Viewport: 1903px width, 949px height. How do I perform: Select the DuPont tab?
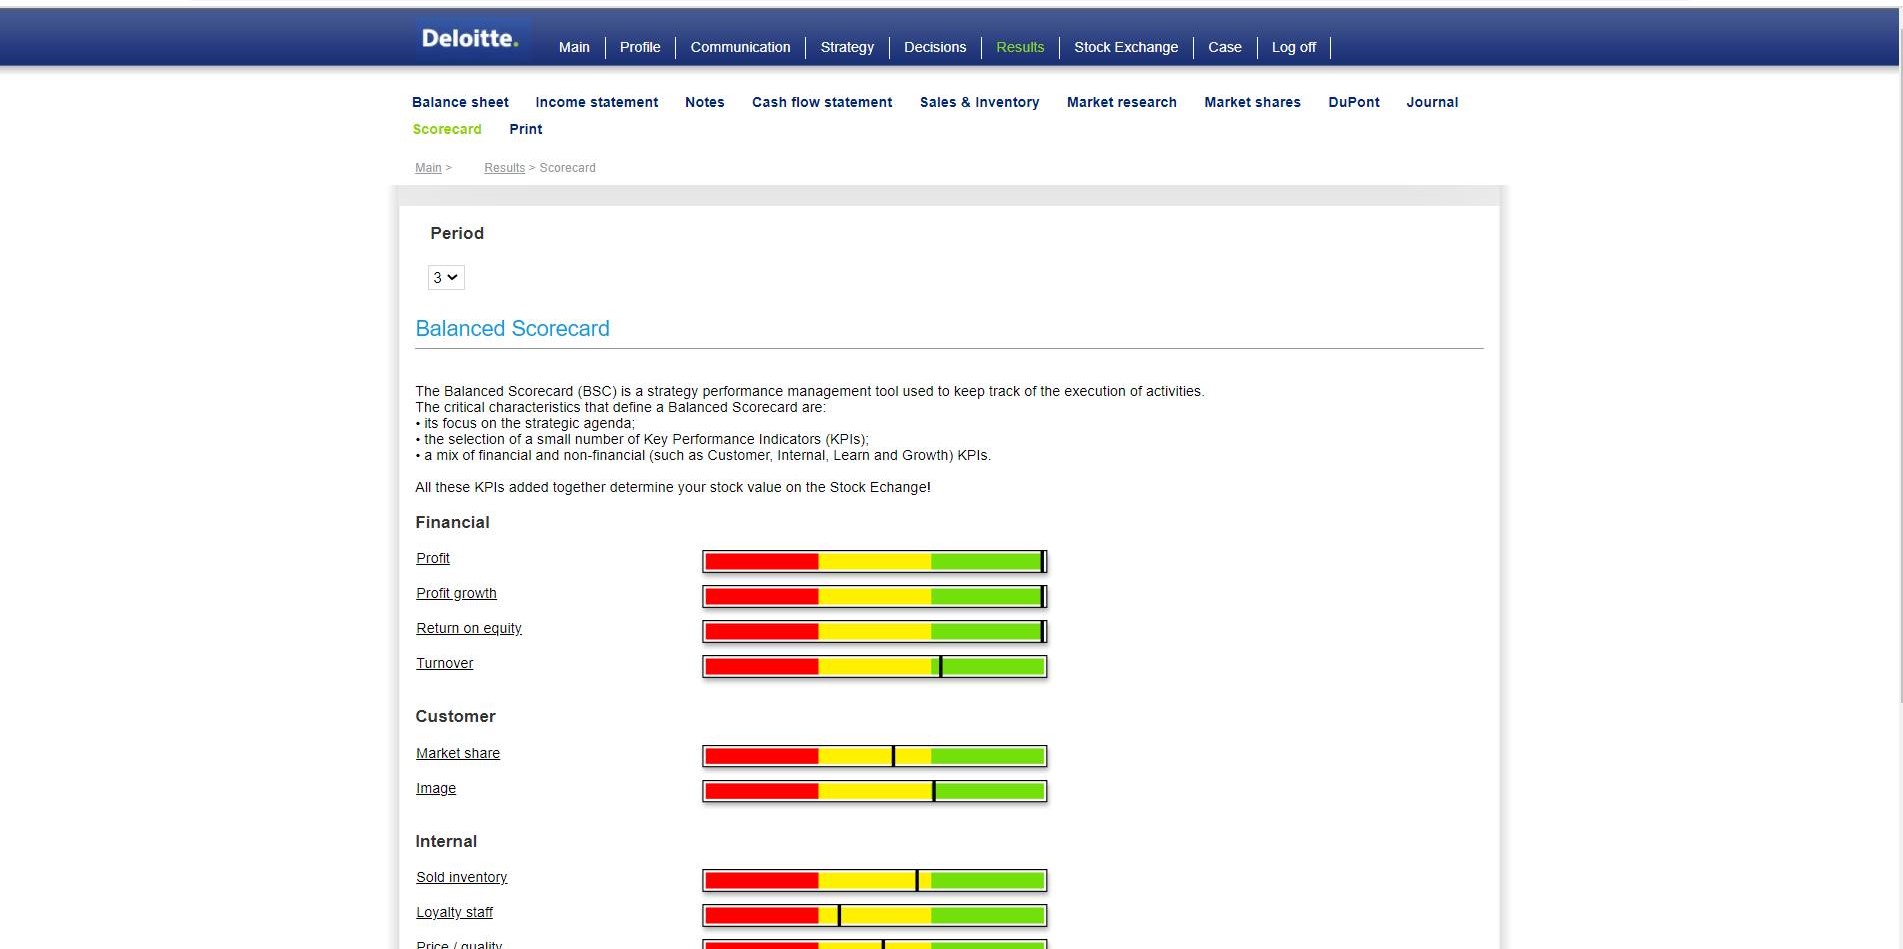(1353, 102)
